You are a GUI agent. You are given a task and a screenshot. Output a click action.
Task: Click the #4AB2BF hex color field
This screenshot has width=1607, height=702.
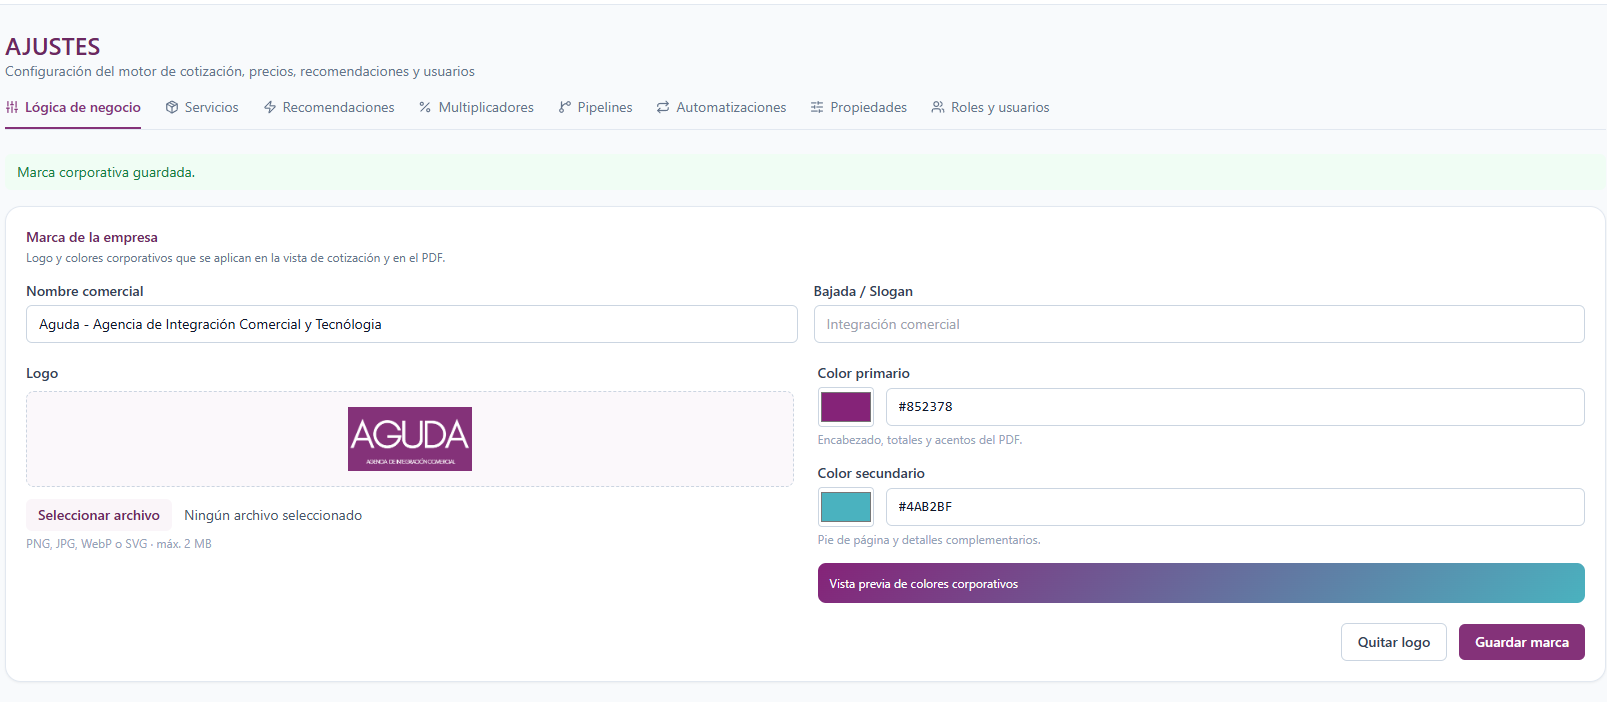[x=1235, y=507]
